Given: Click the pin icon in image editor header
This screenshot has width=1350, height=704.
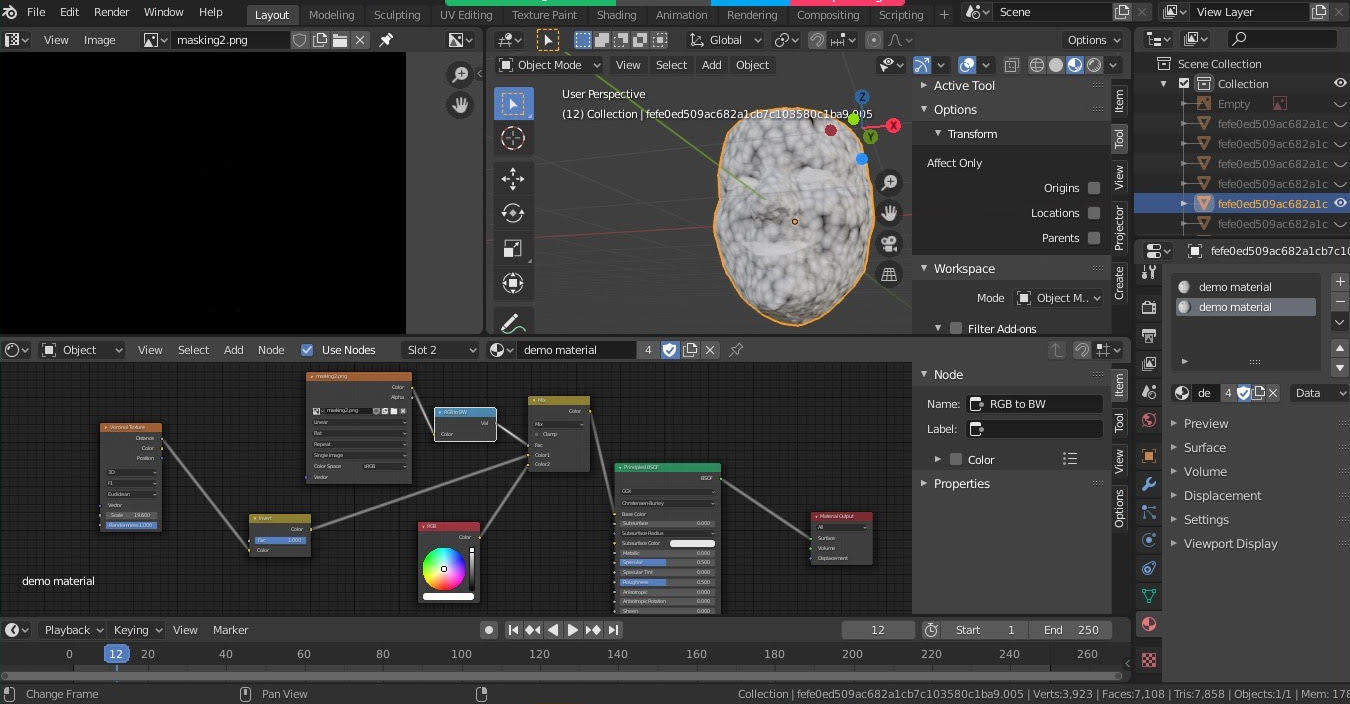Looking at the screenshot, I should tap(386, 40).
